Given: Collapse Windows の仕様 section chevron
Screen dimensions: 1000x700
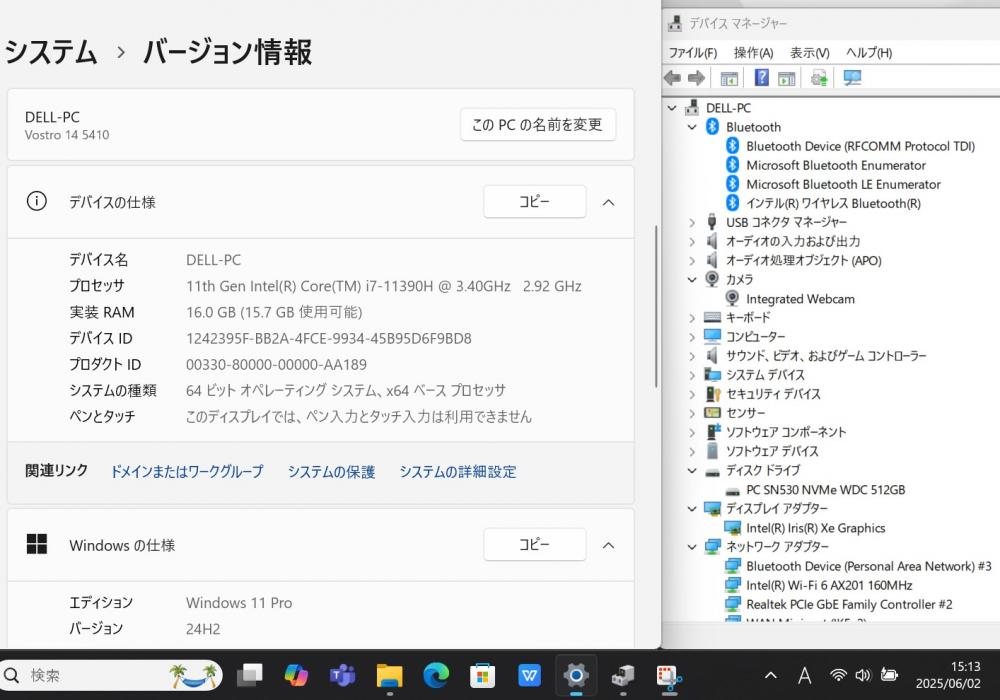Looking at the screenshot, I should [608, 545].
